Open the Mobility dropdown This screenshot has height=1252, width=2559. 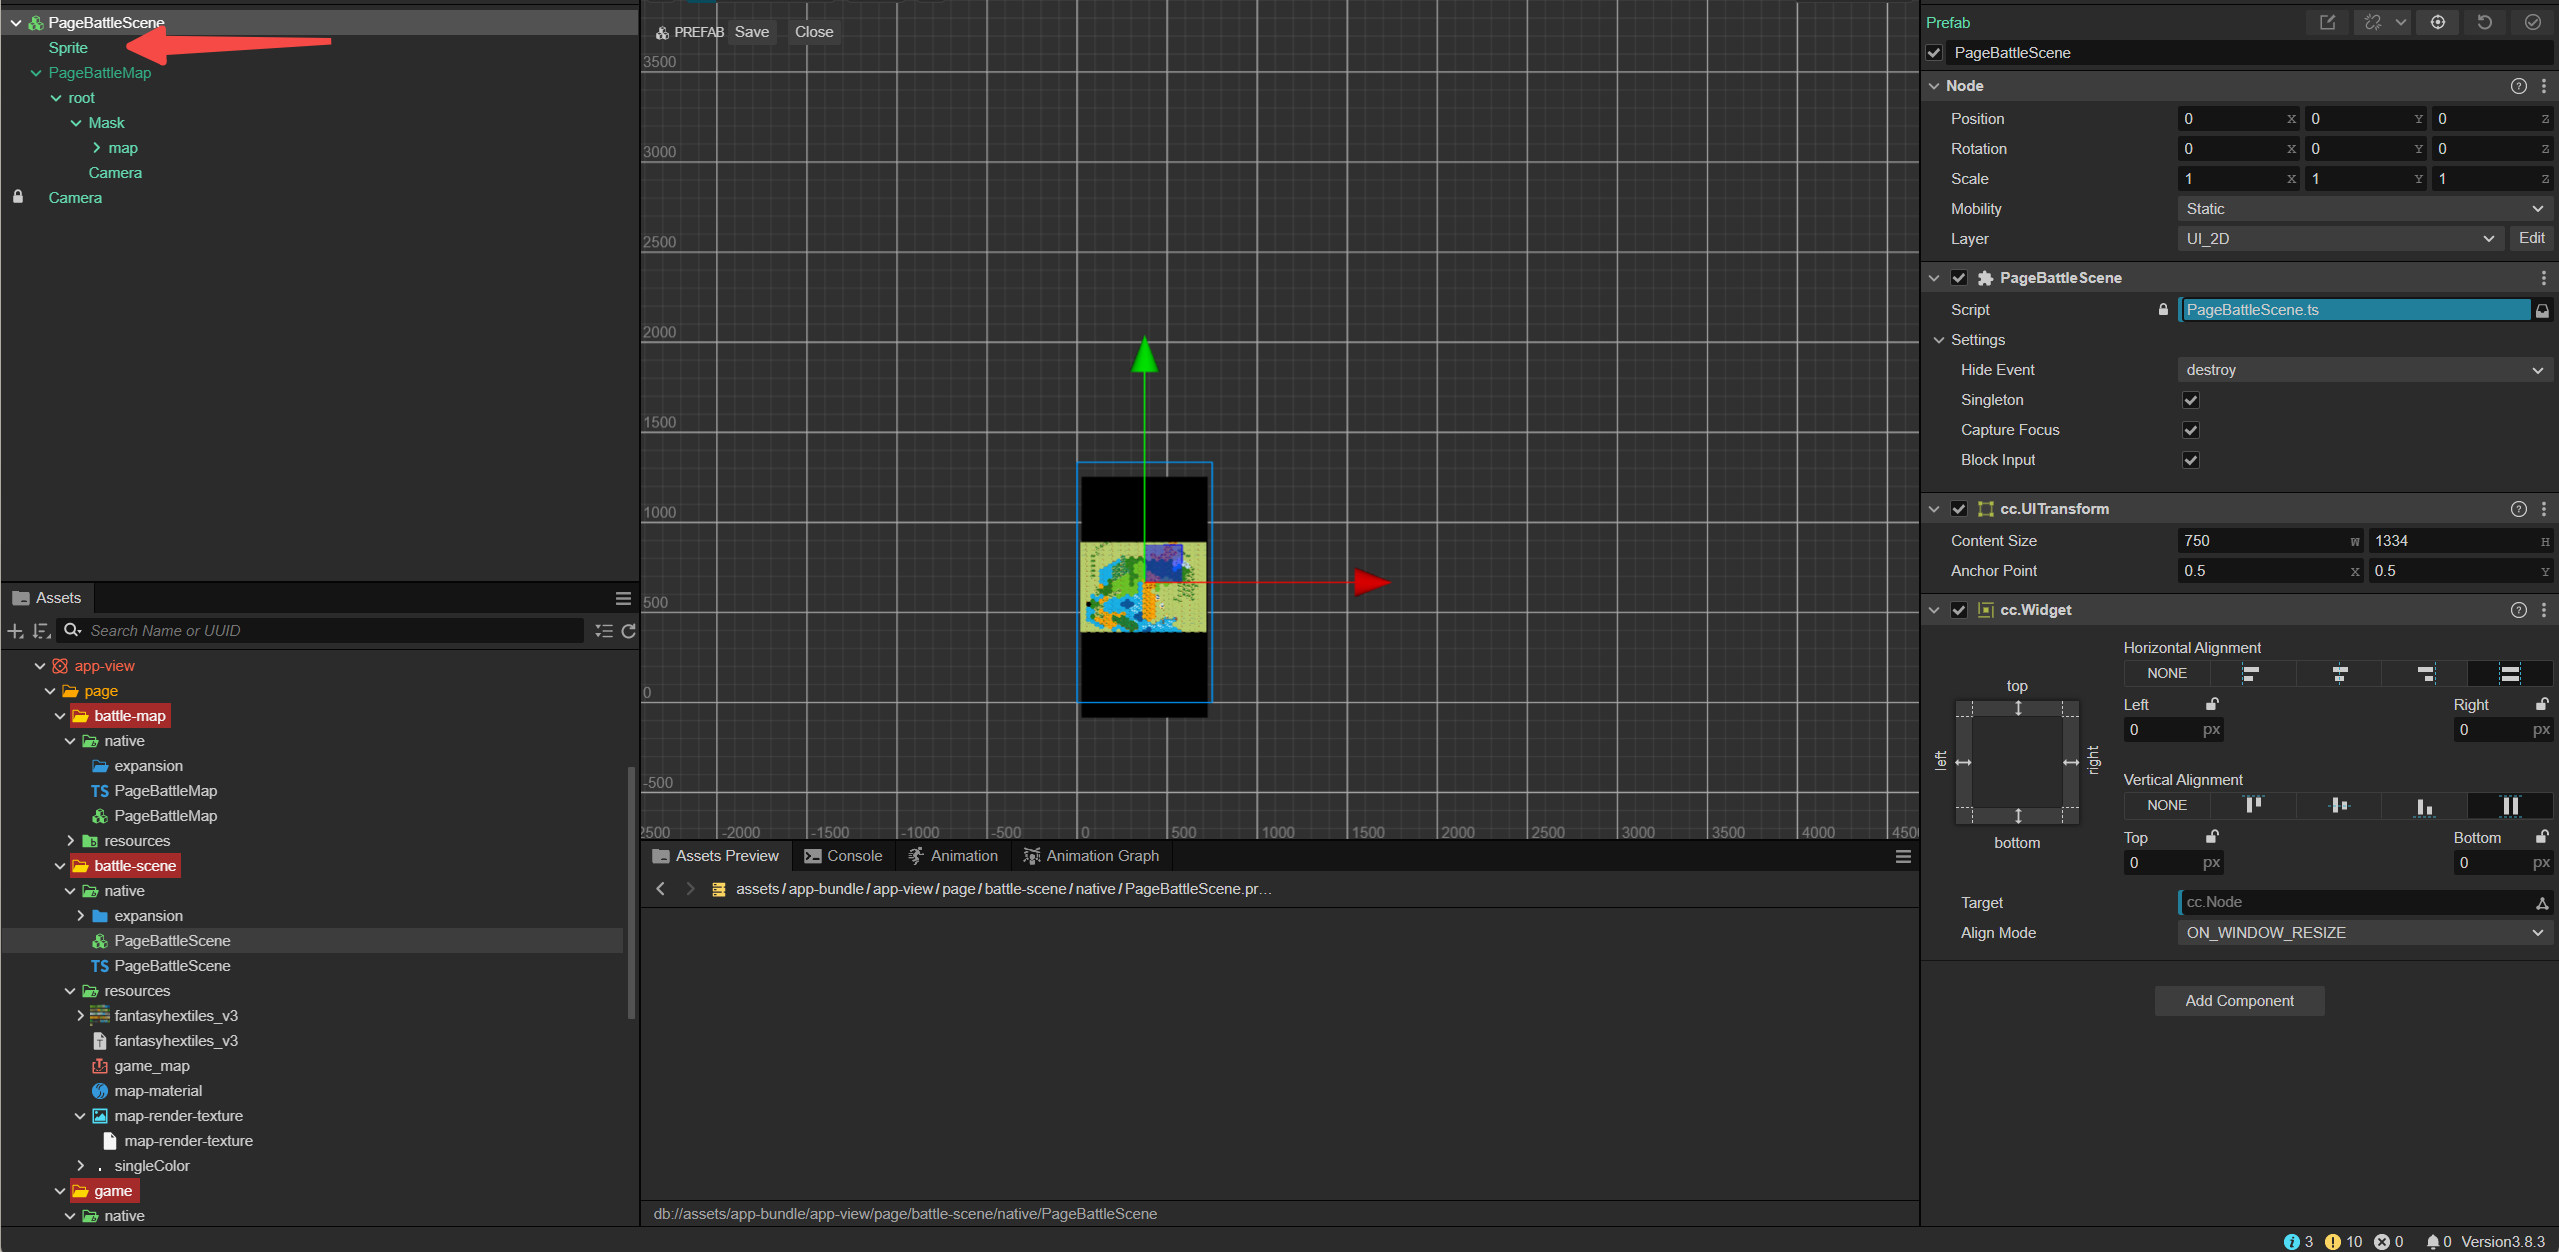tap(2364, 209)
